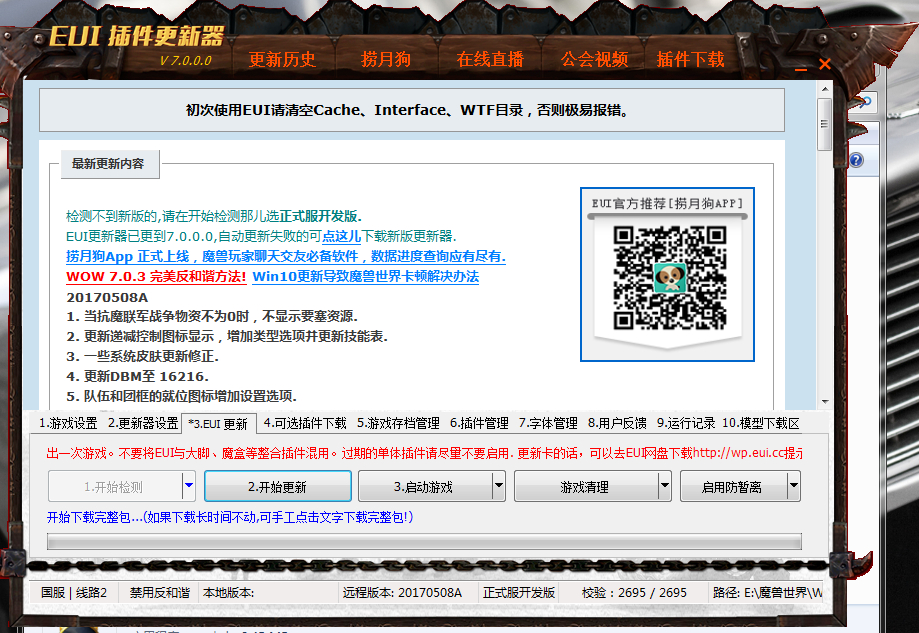Expand the 3.启动游戏 dropdown arrow
Image resolution: width=919 pixels, height=633 pixels.
[499, 485]
